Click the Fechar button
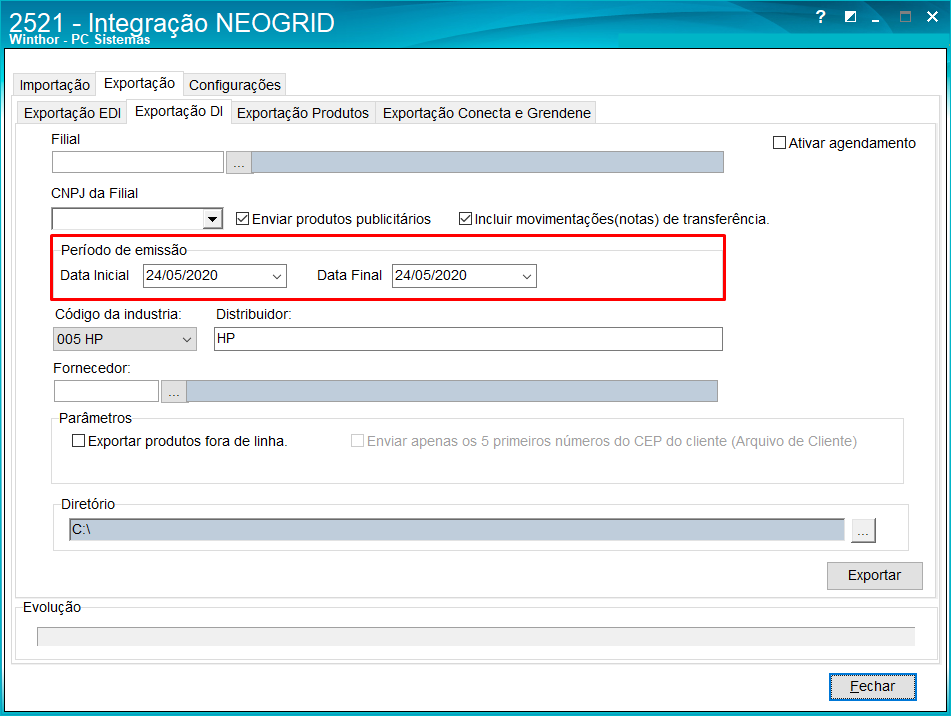Screen dimensions: 951x716 click(872, 686)
